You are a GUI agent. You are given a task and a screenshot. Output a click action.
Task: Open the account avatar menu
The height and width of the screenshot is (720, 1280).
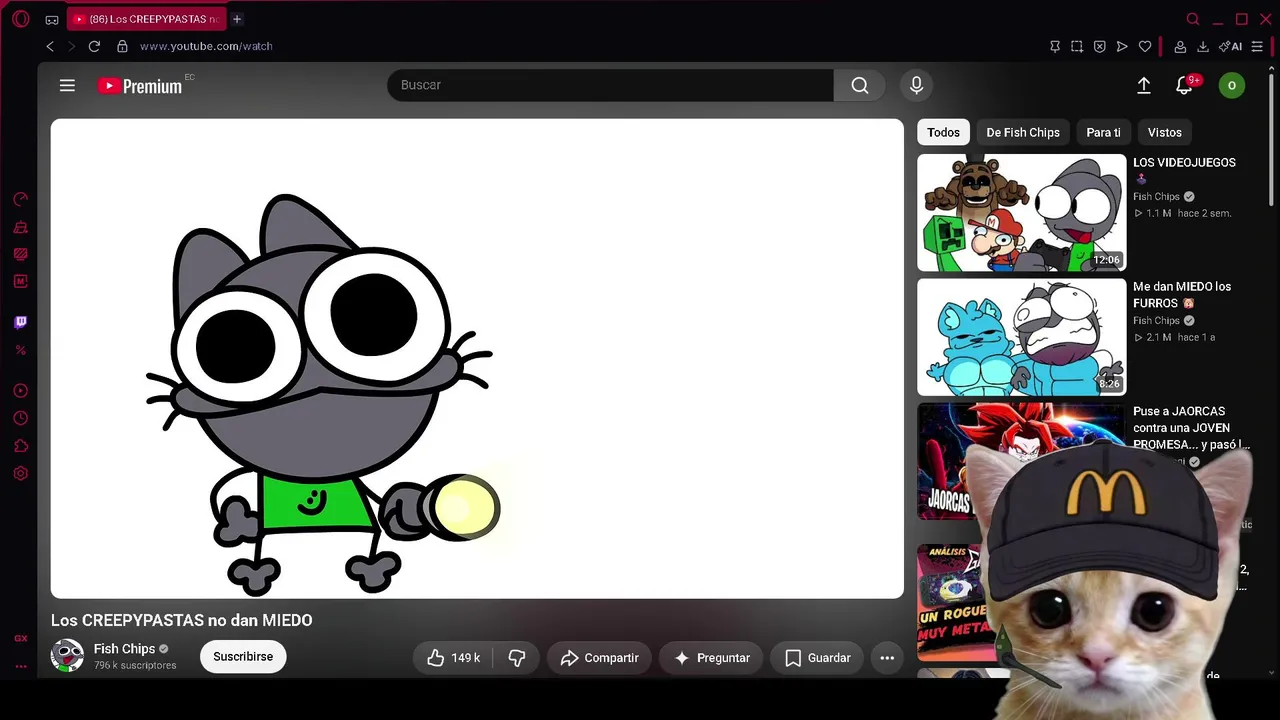(x=1231, y=85)
